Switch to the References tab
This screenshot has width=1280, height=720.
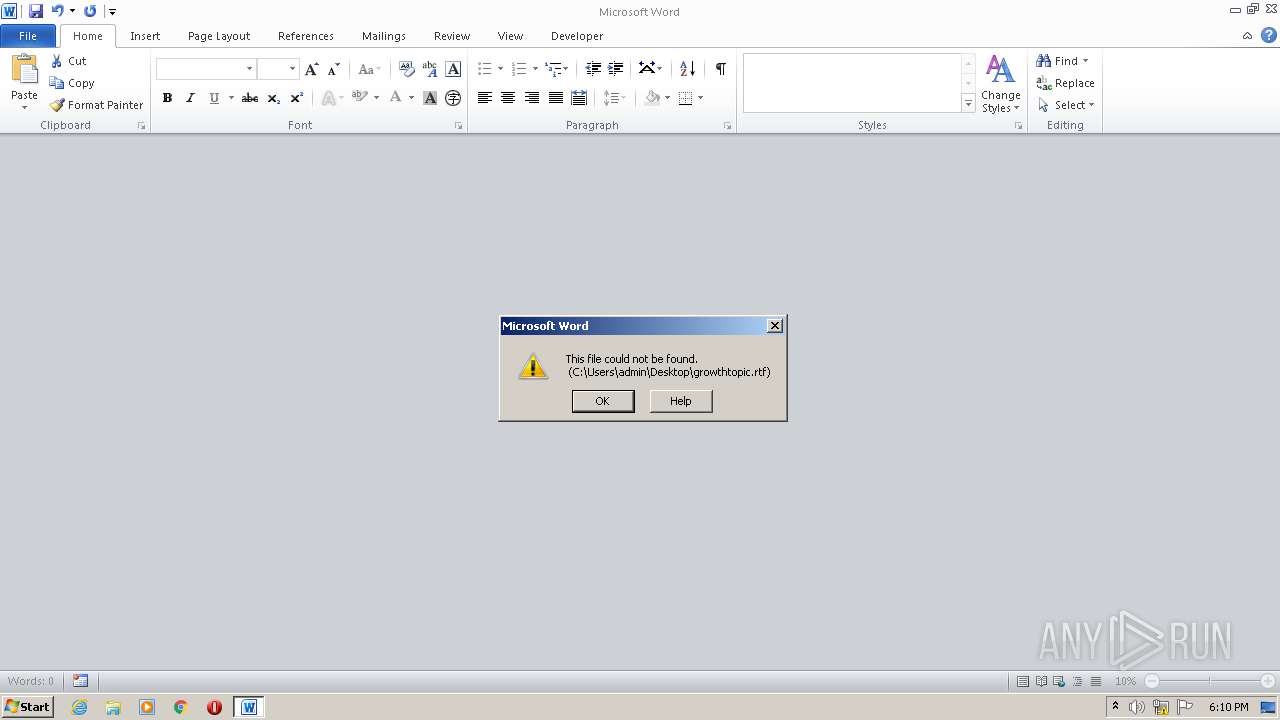pos(306,36)
